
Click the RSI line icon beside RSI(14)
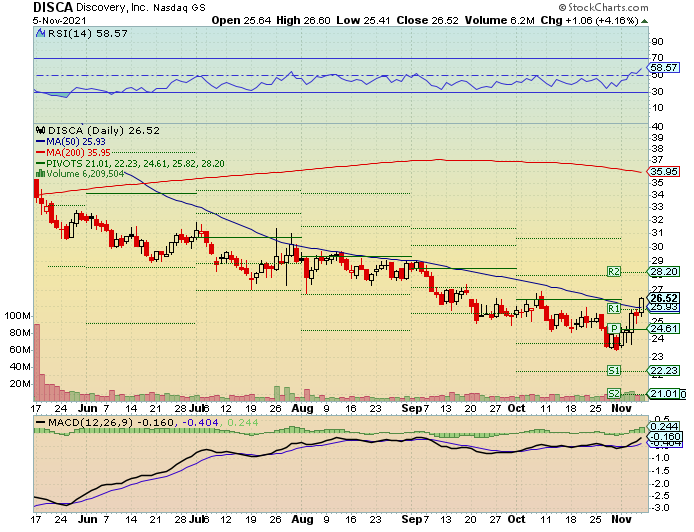coord(40,33)
